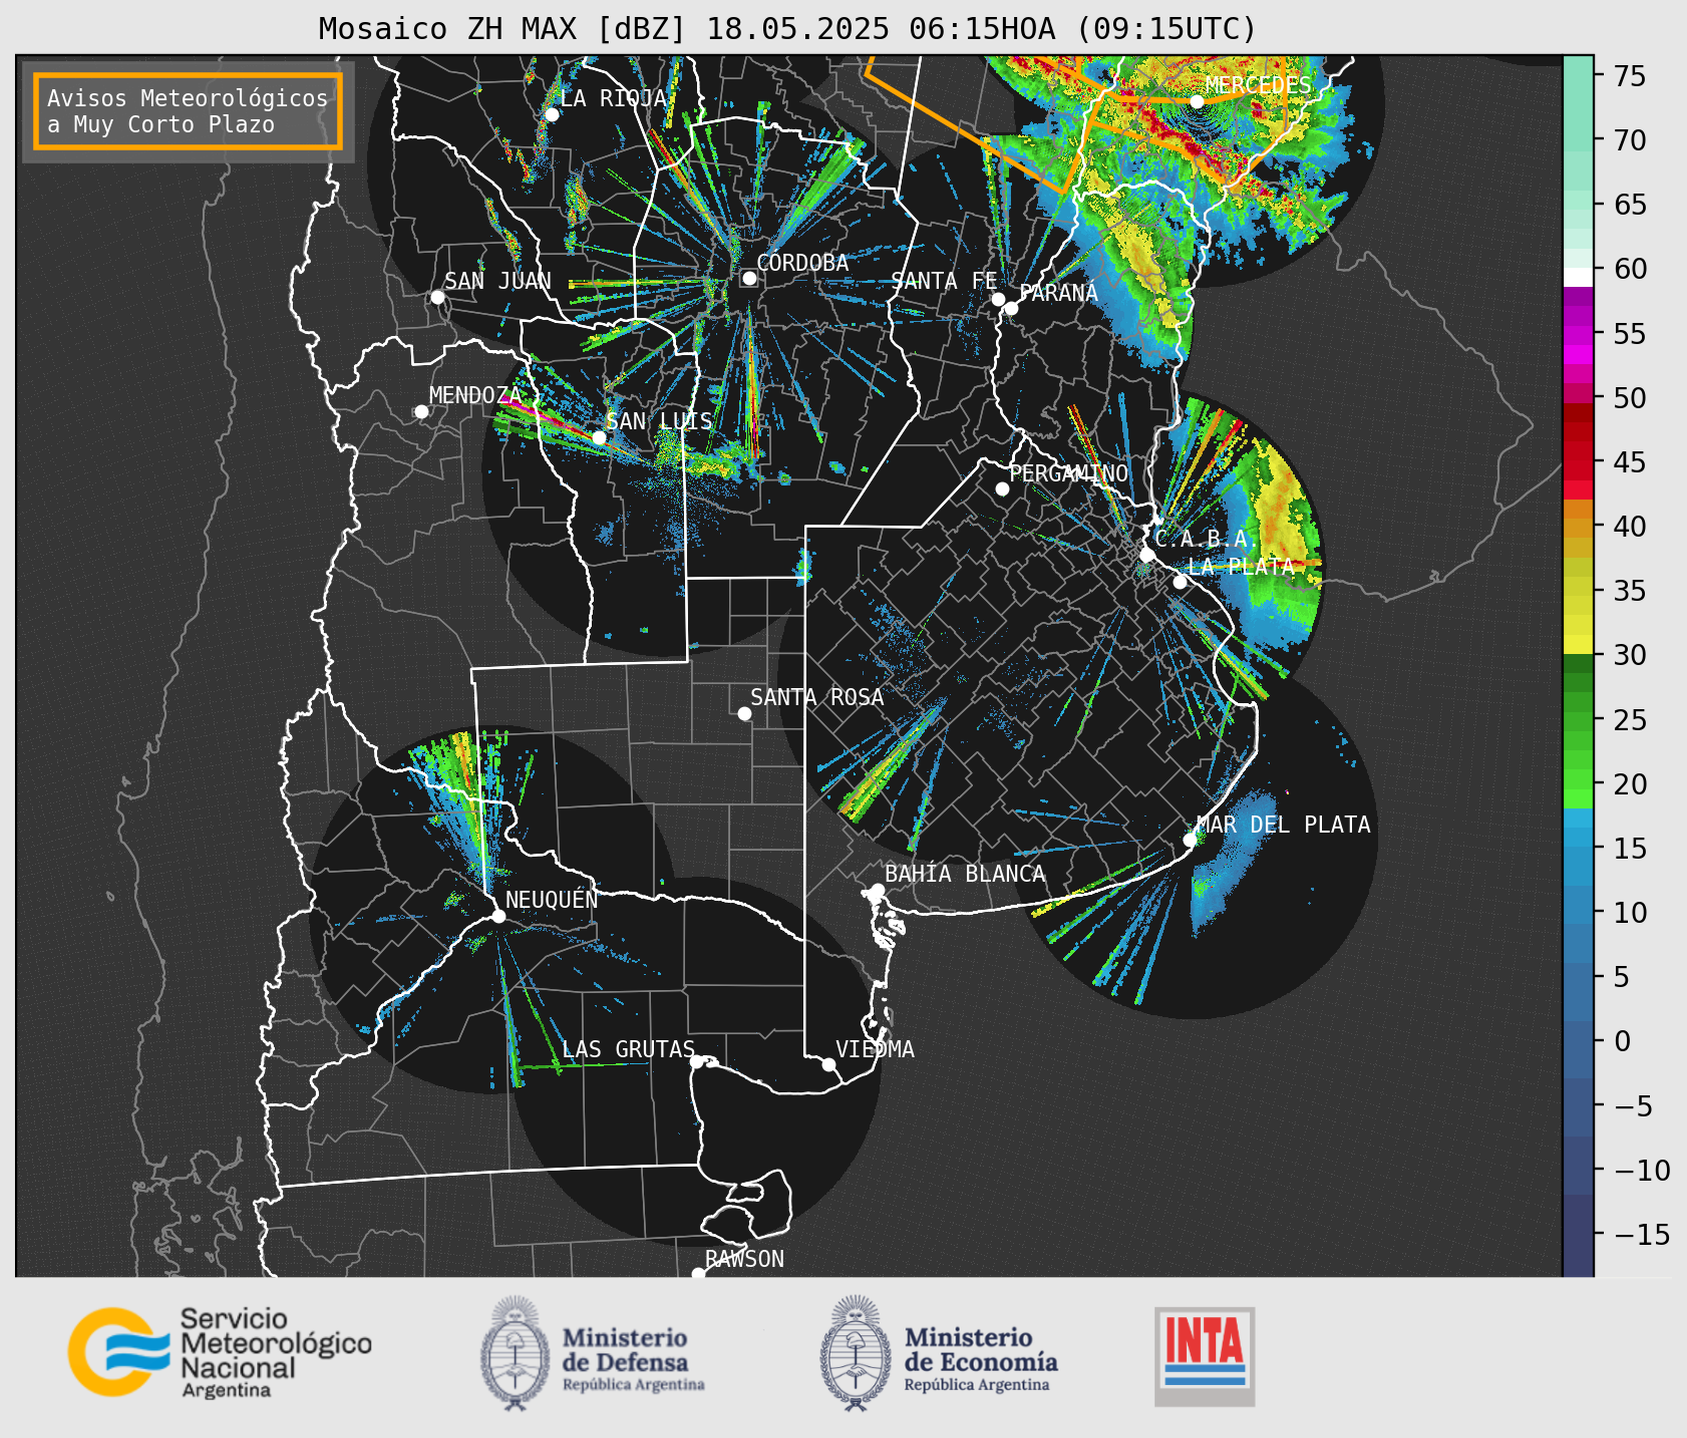Click the INTA logo
This screenshot has width=1687, height=1438.
click(1205, 1356)
